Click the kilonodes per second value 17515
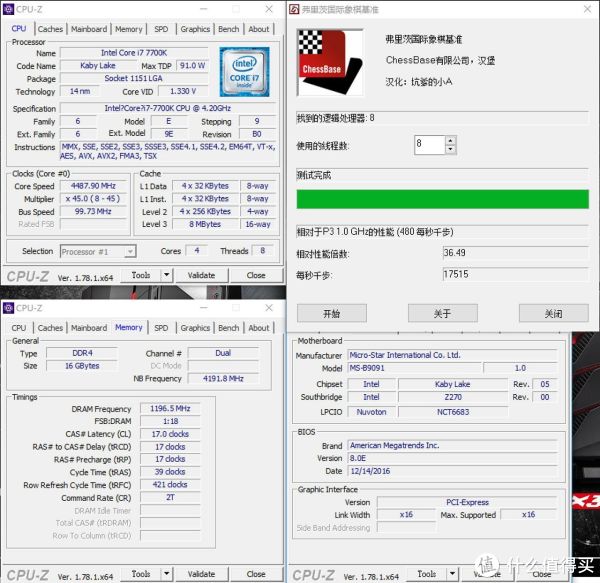The height and width of the screenshot is (583, 600). (x=515, y=274)
